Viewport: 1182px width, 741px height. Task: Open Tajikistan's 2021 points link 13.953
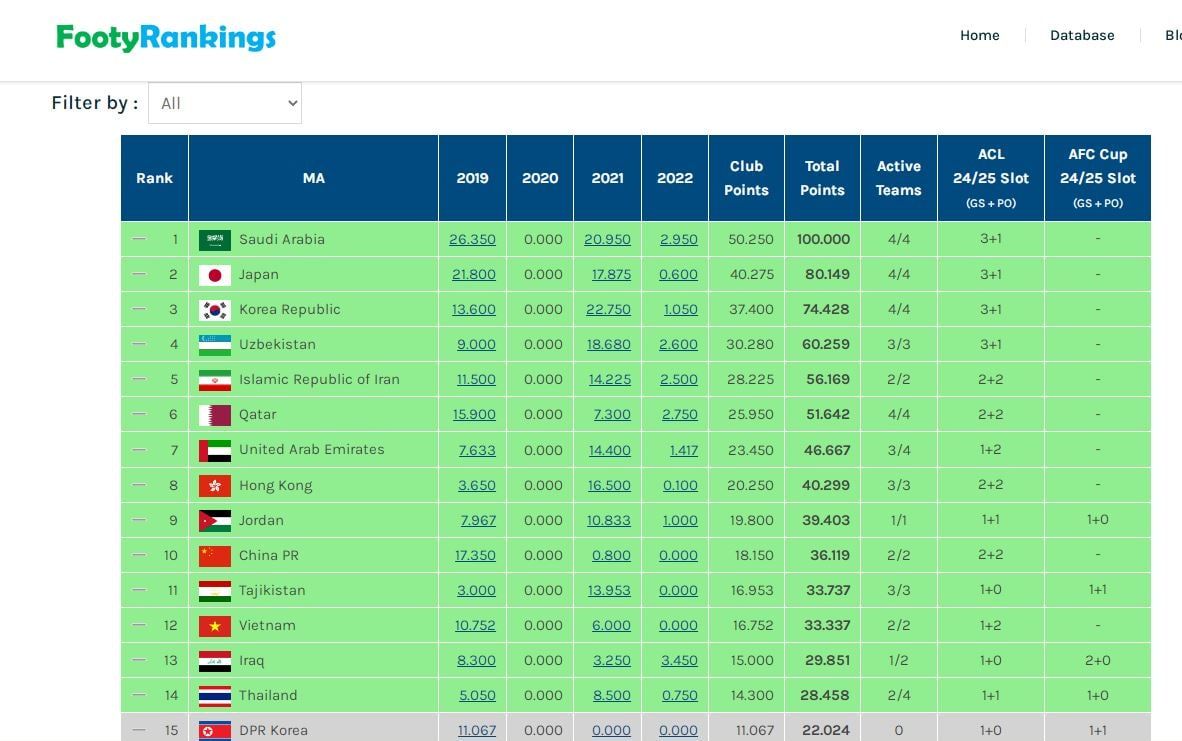coord(608,591)
